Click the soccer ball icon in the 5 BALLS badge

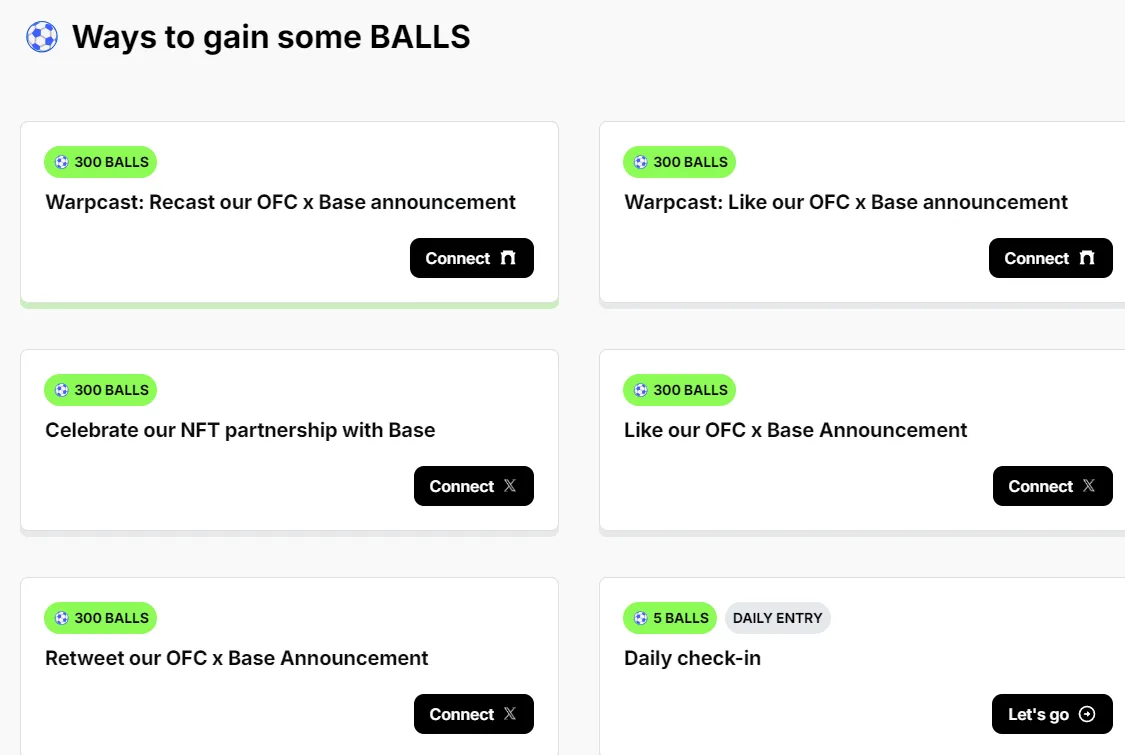(638, 617)
